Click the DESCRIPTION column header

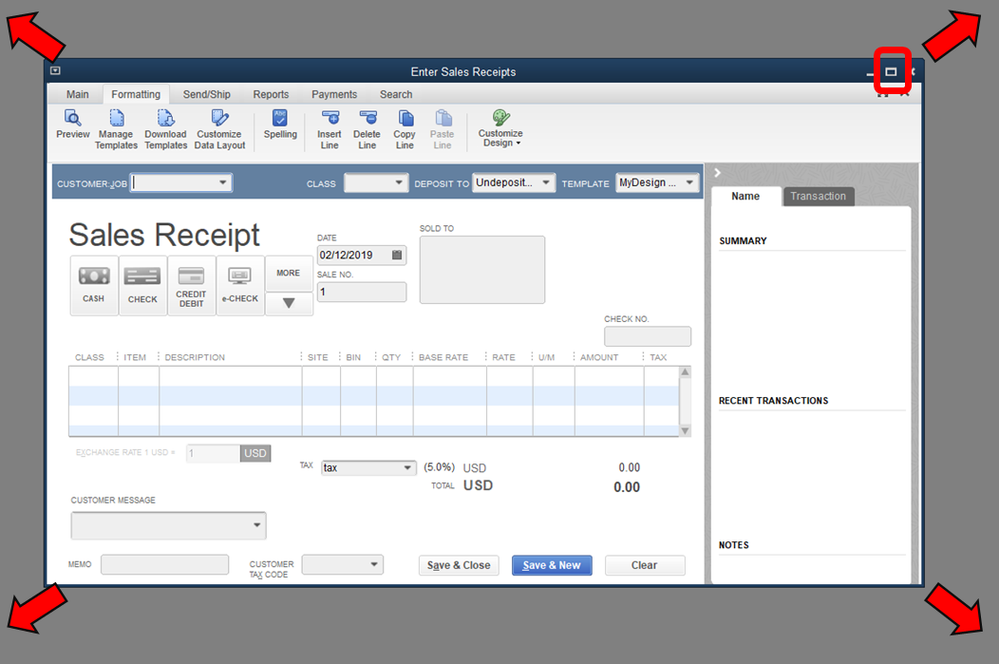pos(195,357)
